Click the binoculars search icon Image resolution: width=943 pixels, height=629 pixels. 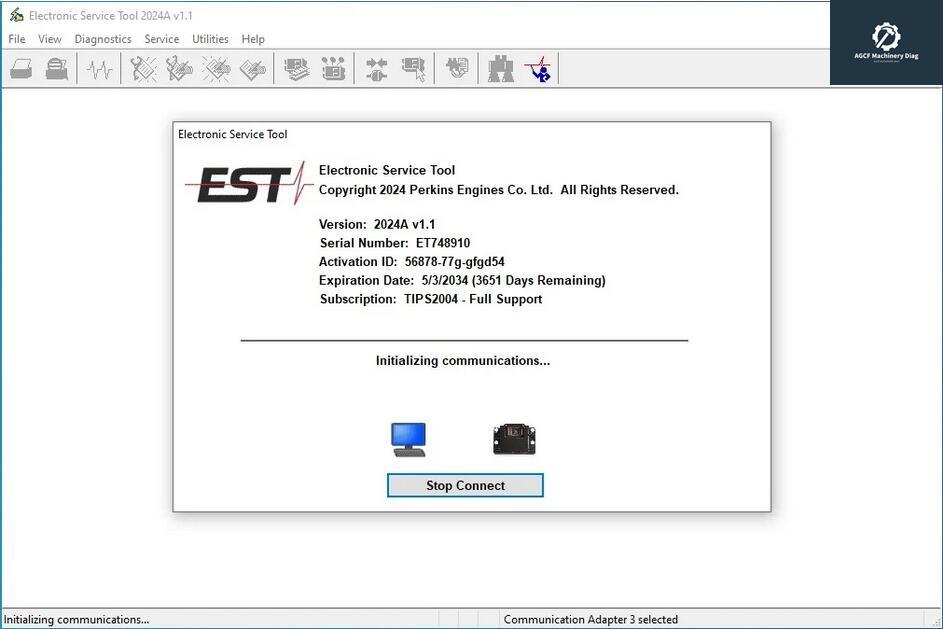[500, 69]
